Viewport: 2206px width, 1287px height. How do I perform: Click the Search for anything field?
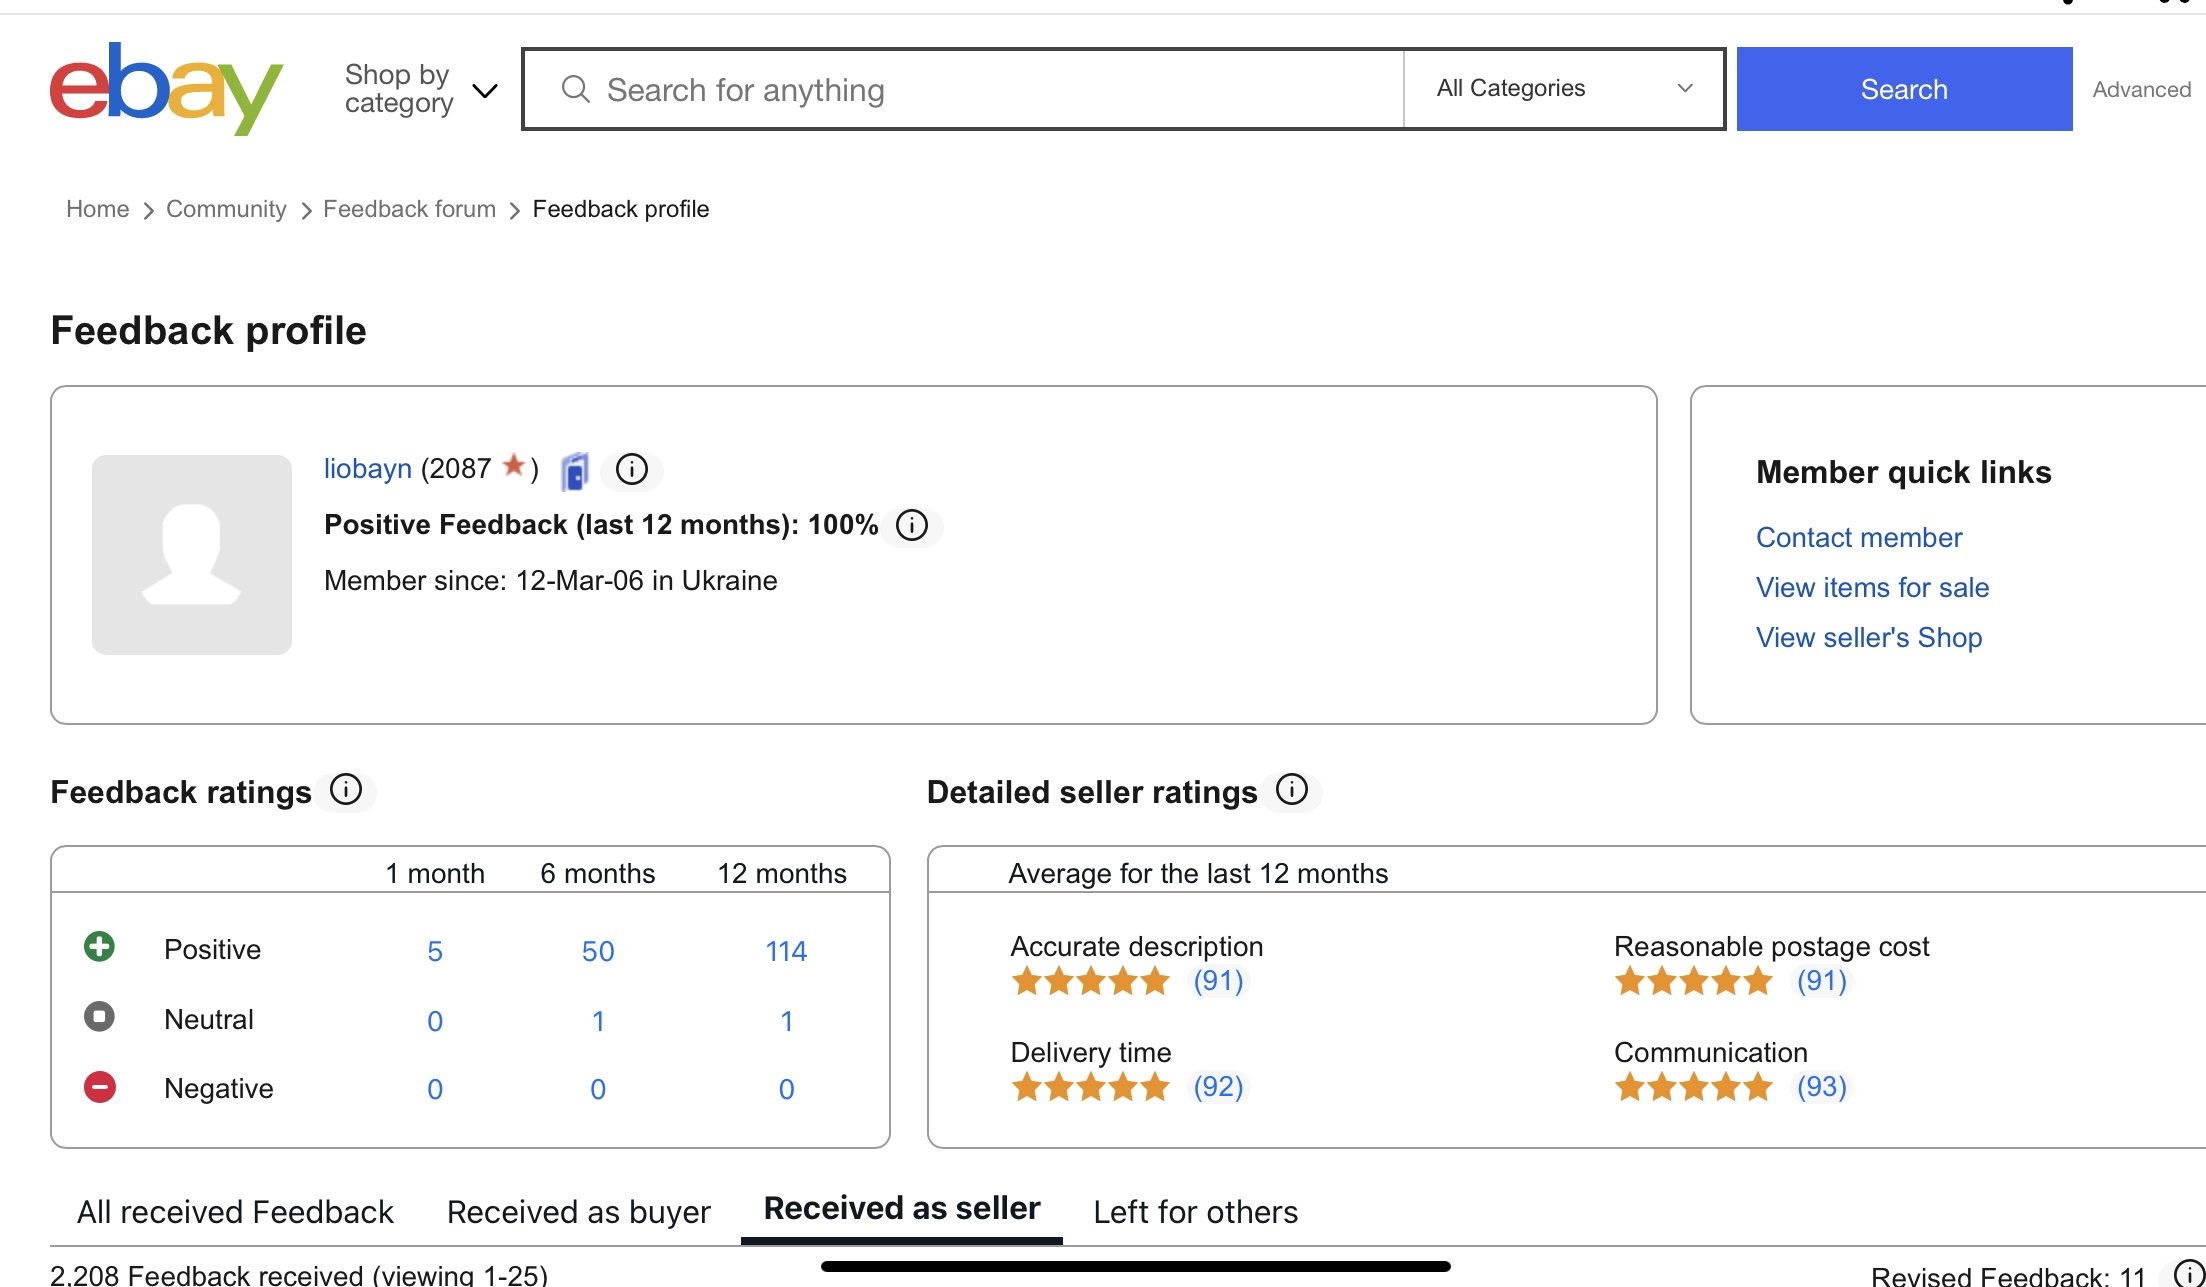coord(960,90)
